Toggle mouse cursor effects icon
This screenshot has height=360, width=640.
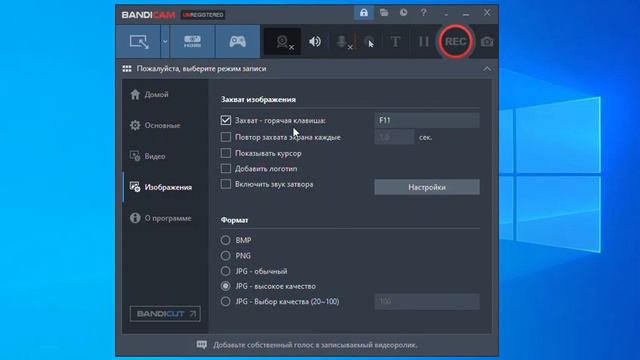(369, 42)
